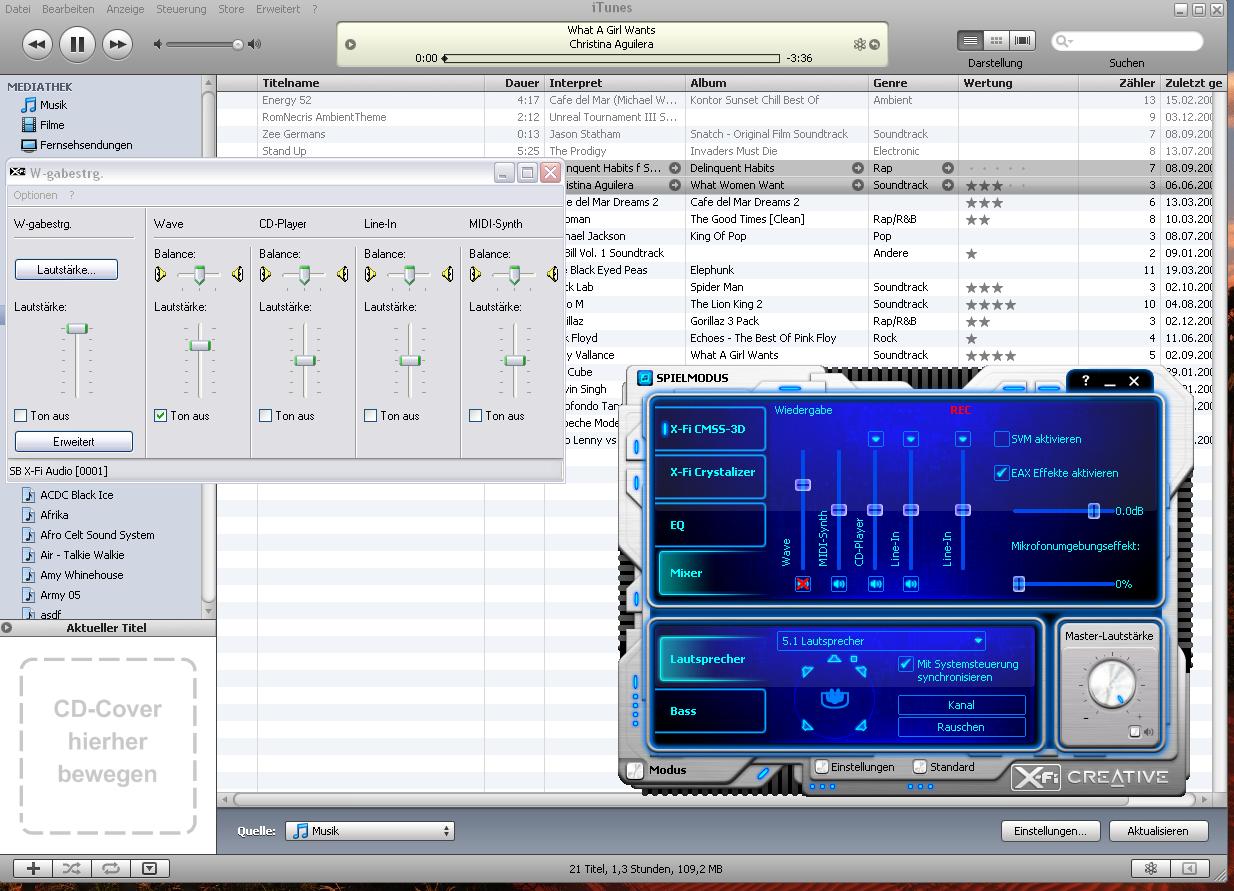Open Einstellungen in X-Fi console bottom bar
Screen dimensions: 1234x891
tap(855, 767)
